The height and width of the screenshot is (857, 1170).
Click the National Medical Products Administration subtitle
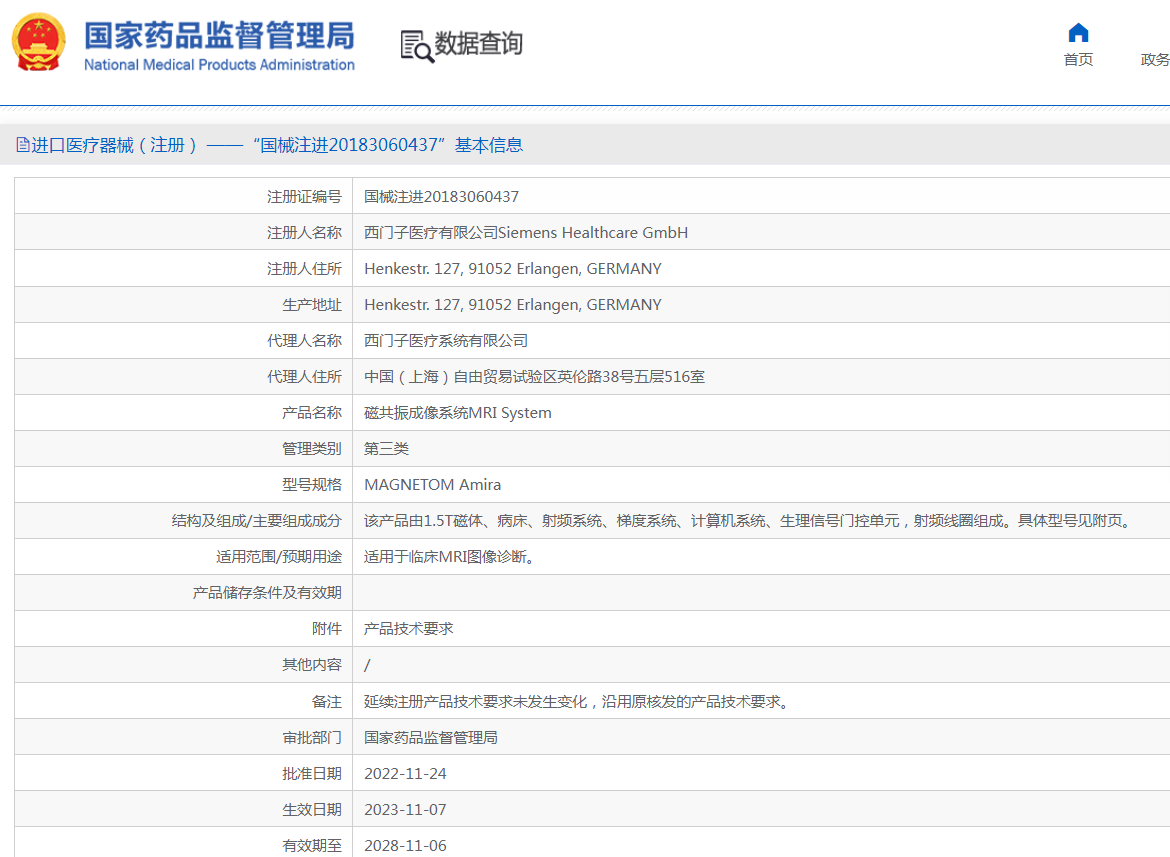(219, 65)
